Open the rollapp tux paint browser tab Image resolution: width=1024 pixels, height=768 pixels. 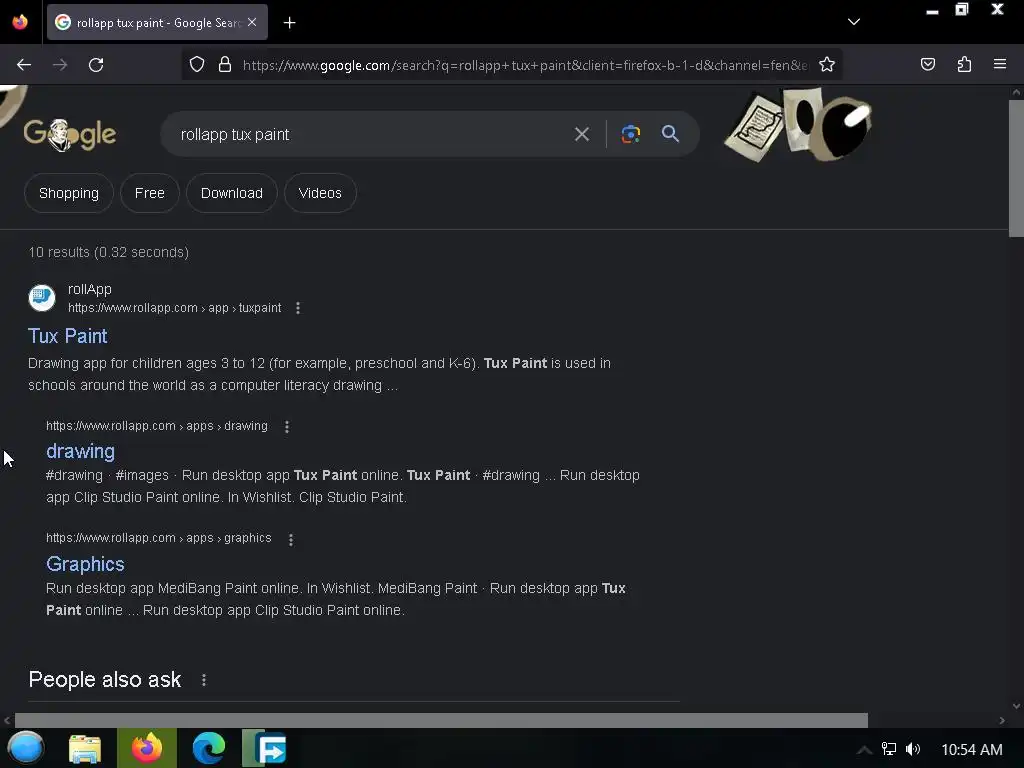tap(157, 23)
